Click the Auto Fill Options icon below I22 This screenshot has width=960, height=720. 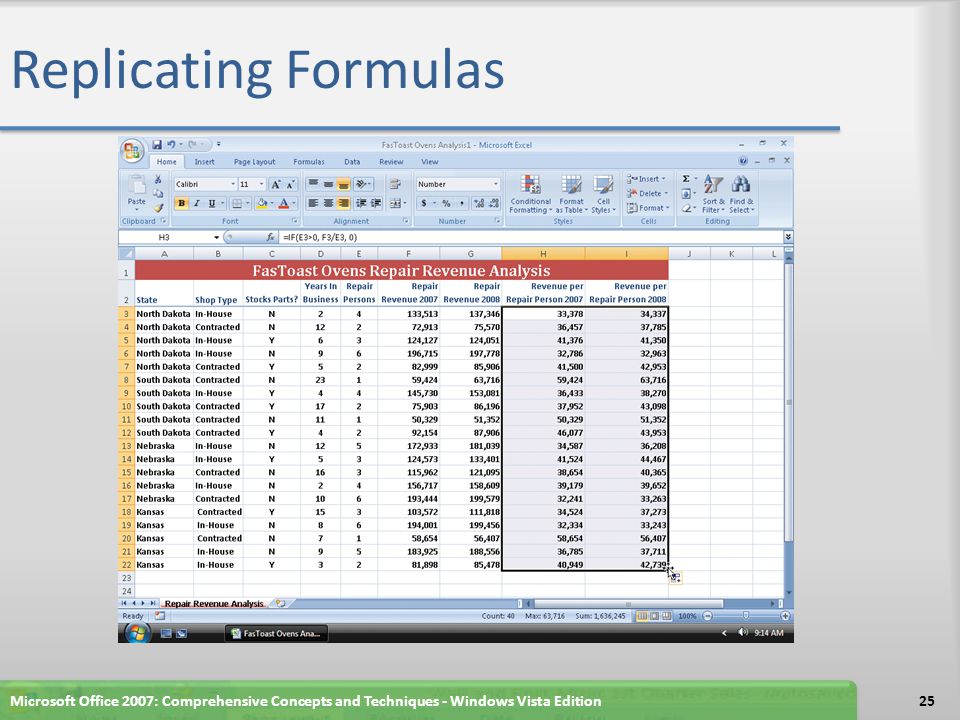click(675, 577)
